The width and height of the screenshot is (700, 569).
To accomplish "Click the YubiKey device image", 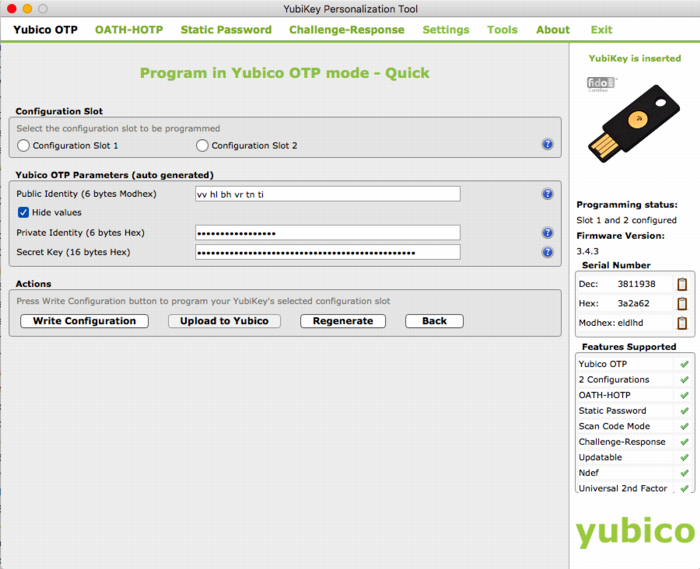I will tap(634, 123).
